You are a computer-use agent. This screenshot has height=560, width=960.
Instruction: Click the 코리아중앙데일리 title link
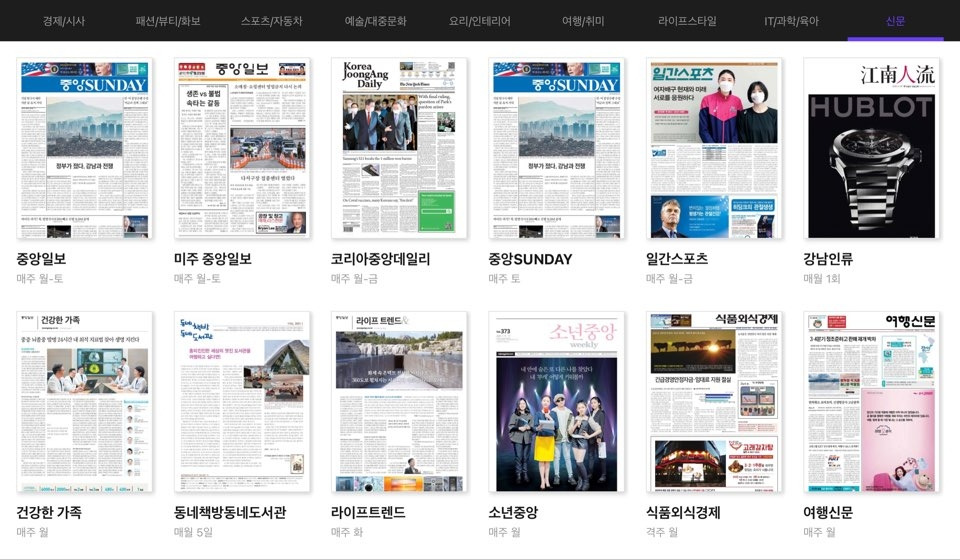click(380, 259)
